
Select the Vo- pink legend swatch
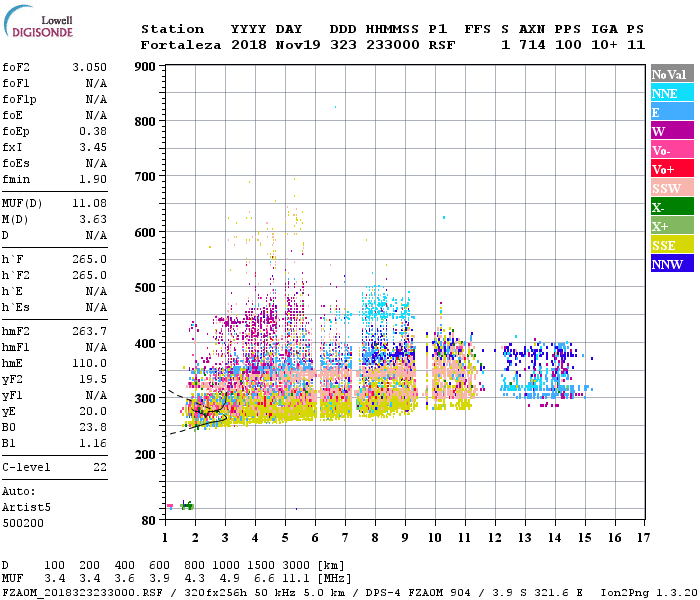[672, 150]
